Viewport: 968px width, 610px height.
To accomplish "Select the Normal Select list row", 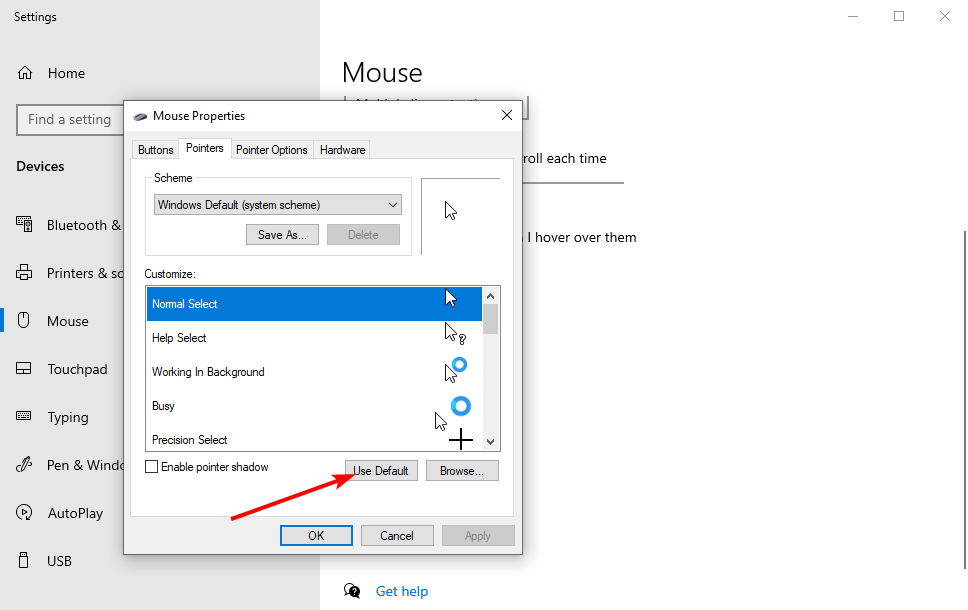I will (314, 304).
